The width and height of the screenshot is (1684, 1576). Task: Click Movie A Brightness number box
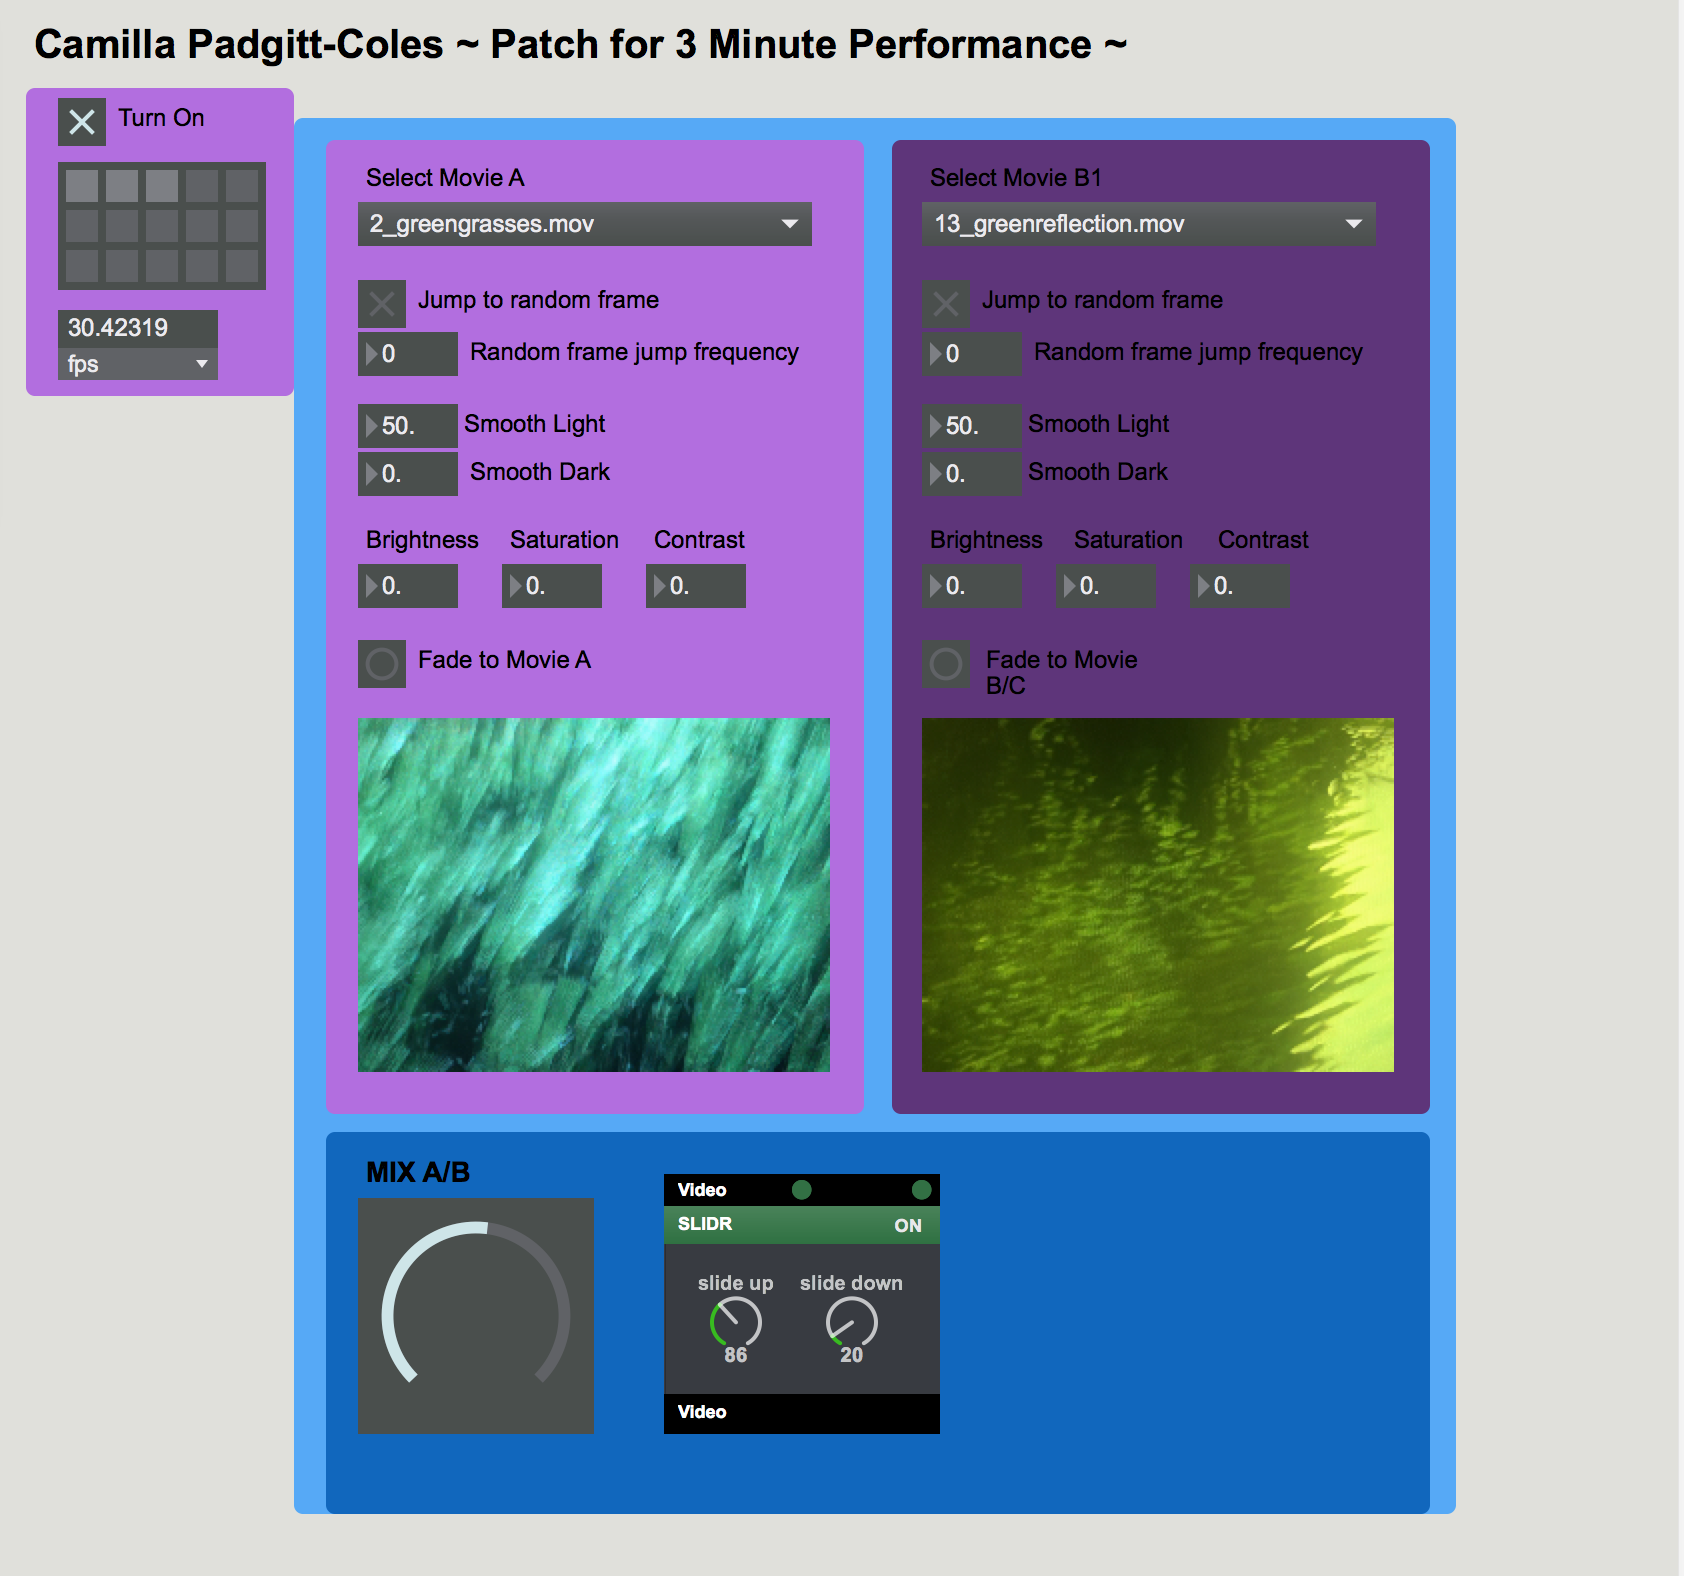coord(408,586)
